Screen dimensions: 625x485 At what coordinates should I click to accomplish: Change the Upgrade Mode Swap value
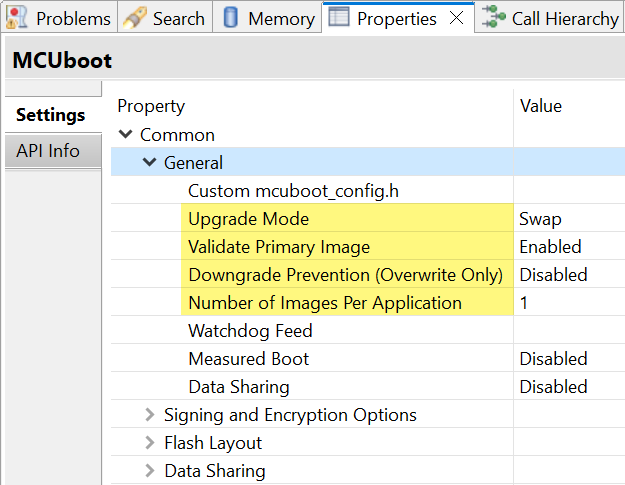click(x=565, y=219)
